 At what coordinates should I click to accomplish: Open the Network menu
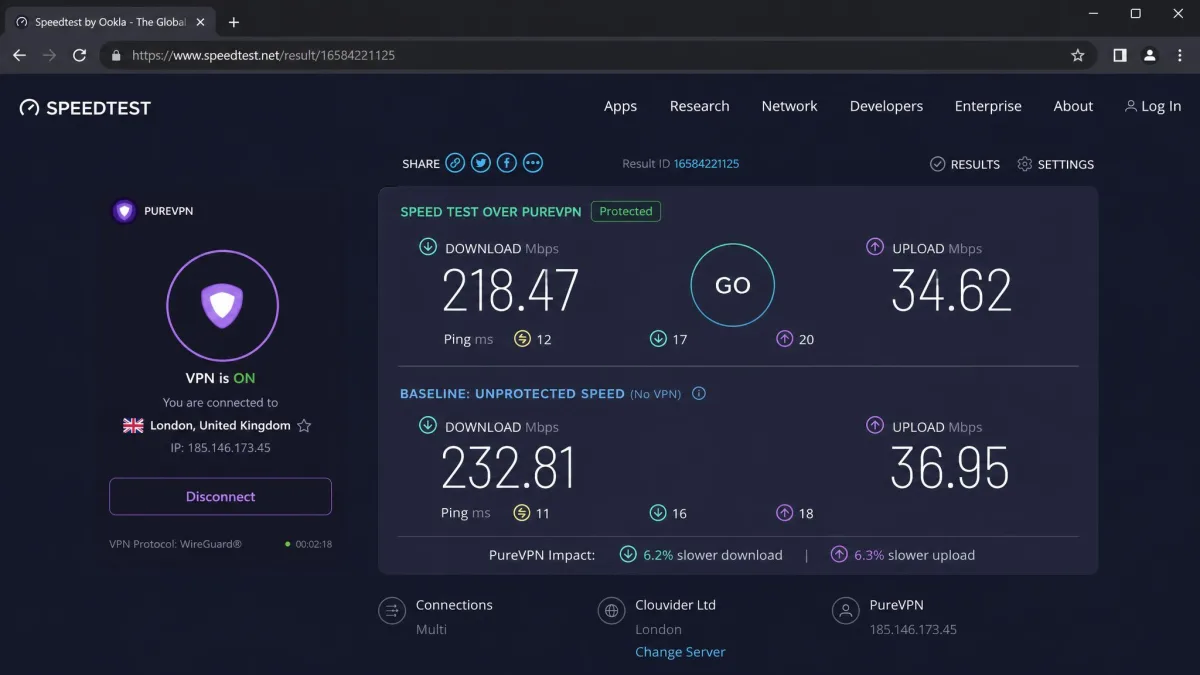(x=789, y=106)
